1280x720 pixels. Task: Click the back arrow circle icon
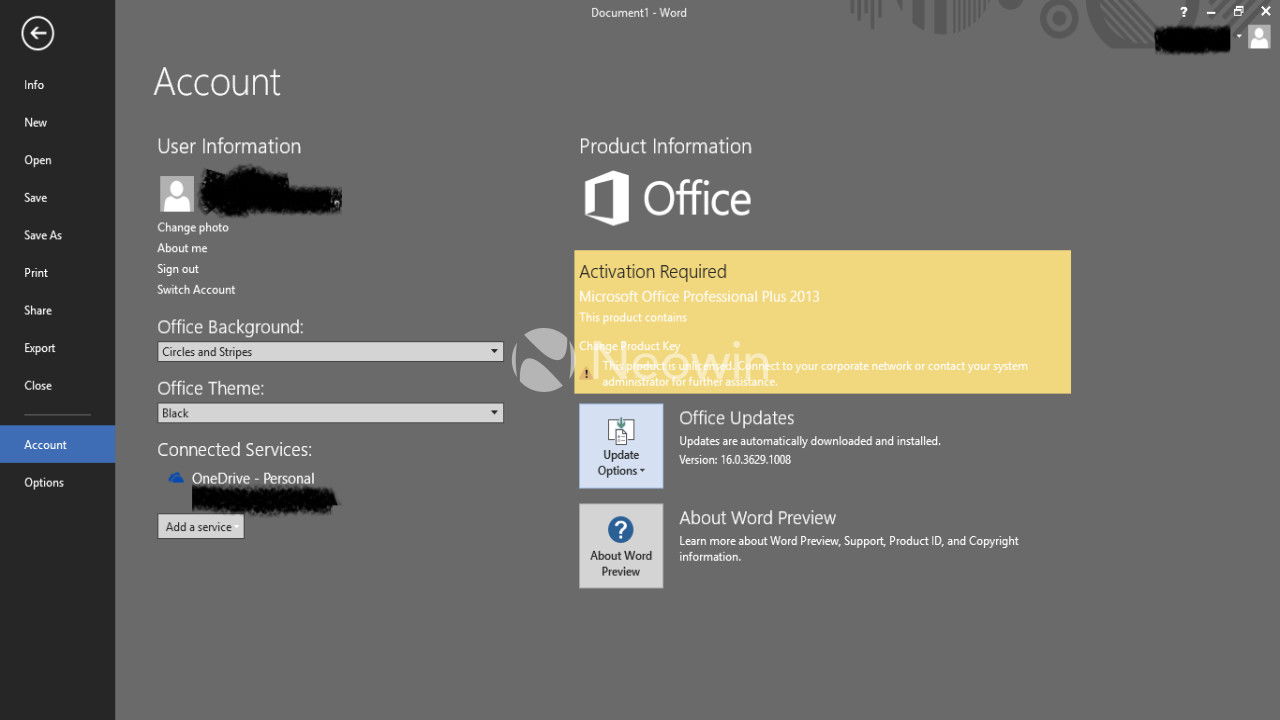tap(37, 34)
